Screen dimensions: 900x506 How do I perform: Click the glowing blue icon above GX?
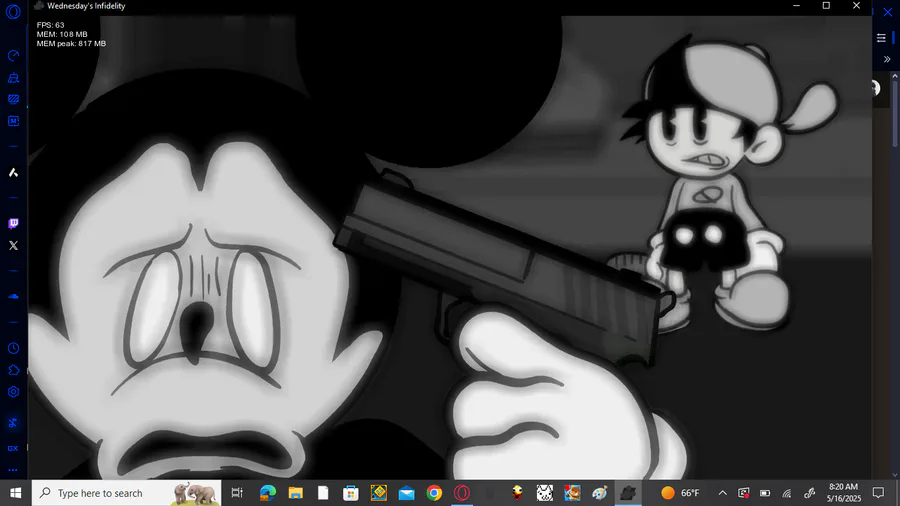click(x=13, y=423)
